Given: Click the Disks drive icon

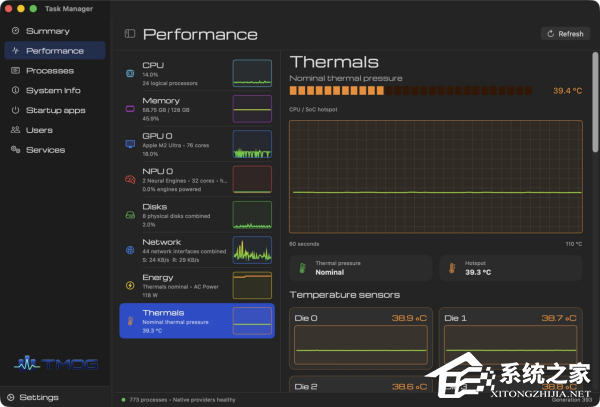Looking at the screenshot, I should [x=130, y=215].
